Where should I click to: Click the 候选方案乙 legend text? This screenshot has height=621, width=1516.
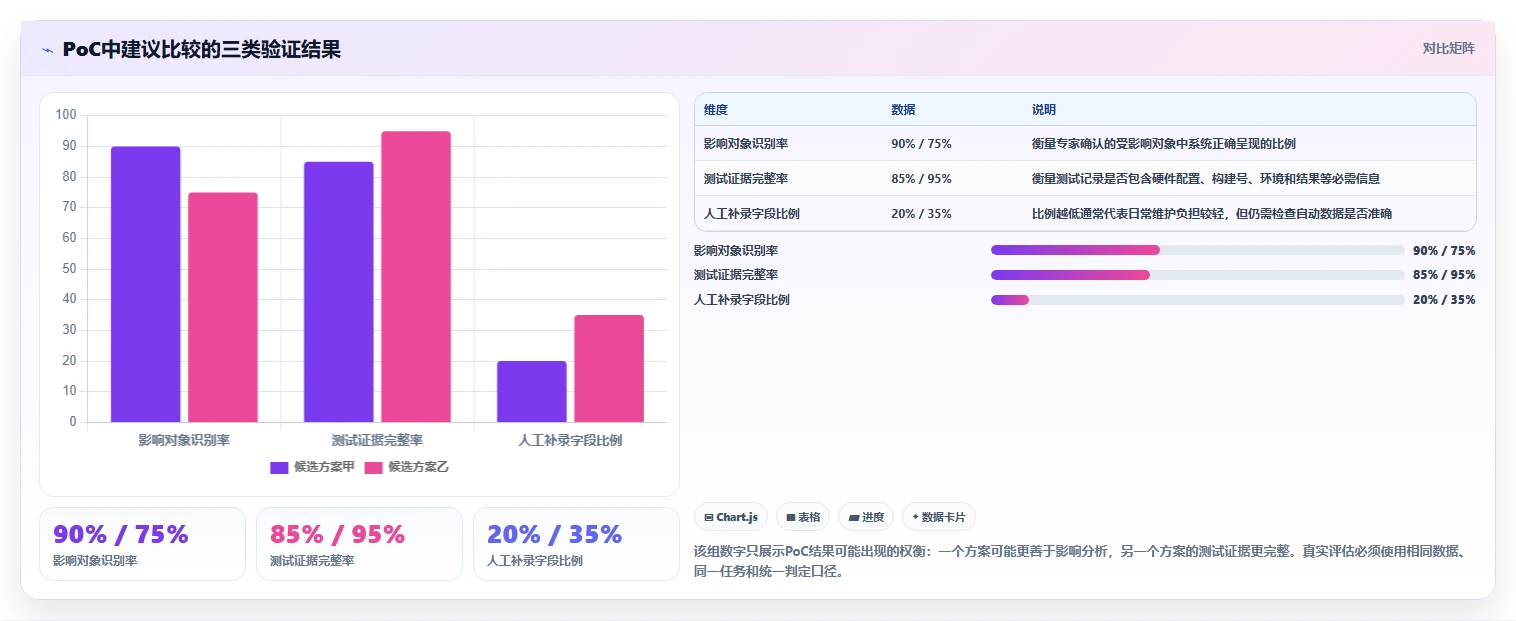click(x=418, y=467)
